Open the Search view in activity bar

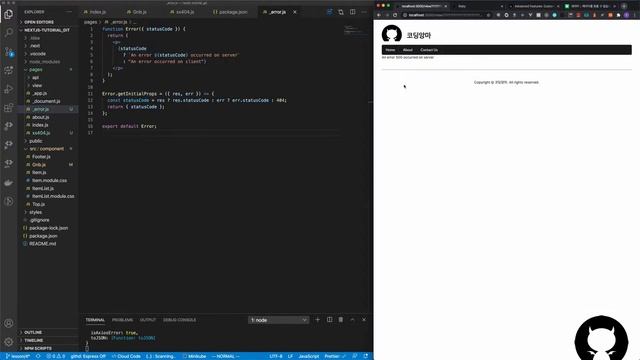pos(9,32)
